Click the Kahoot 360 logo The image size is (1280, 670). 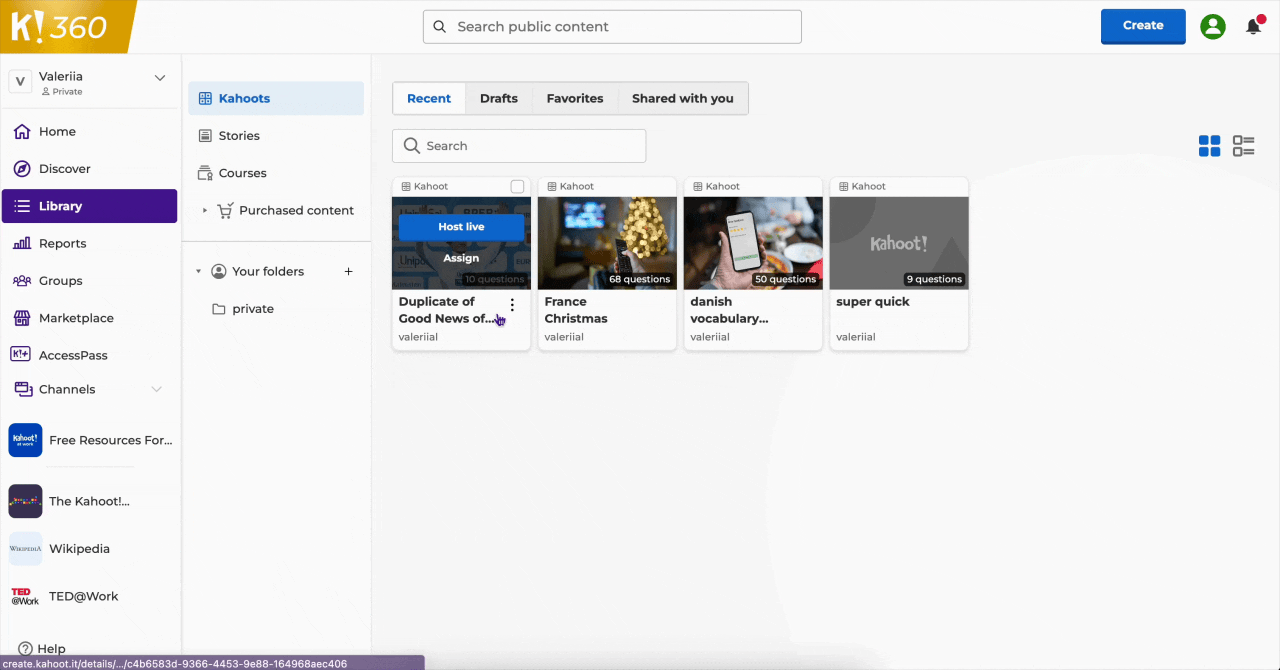click(x=60, y=26)
